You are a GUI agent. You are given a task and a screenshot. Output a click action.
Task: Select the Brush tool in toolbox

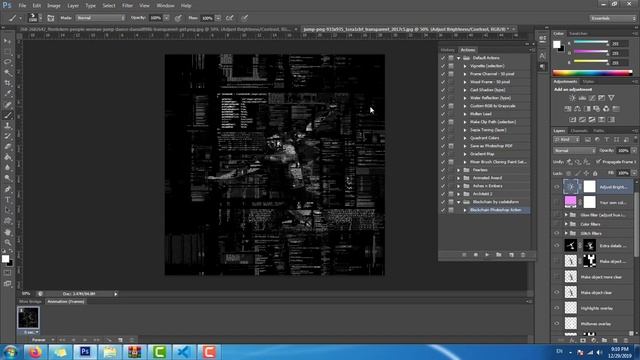pyautogui.click(x=7, y=116)
